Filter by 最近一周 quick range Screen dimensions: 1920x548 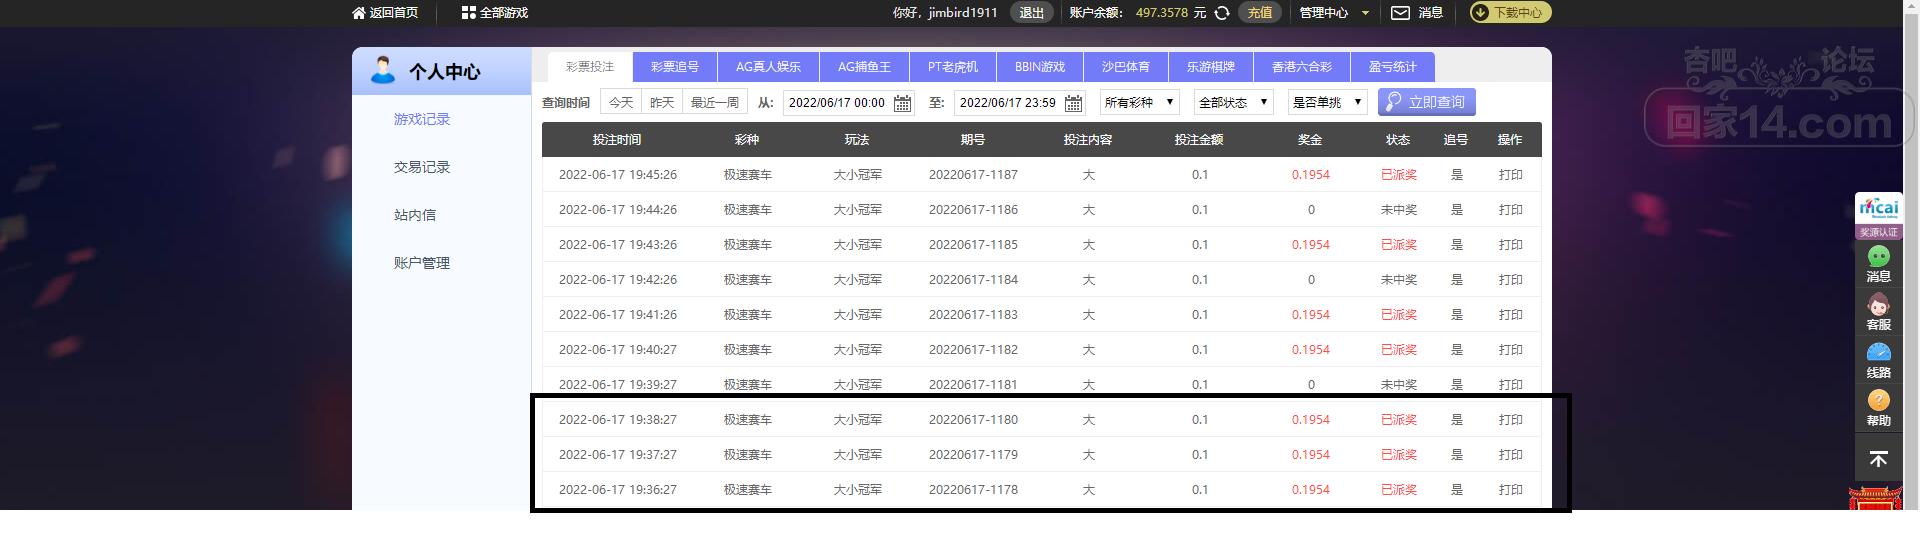click(x=715, y=102)
